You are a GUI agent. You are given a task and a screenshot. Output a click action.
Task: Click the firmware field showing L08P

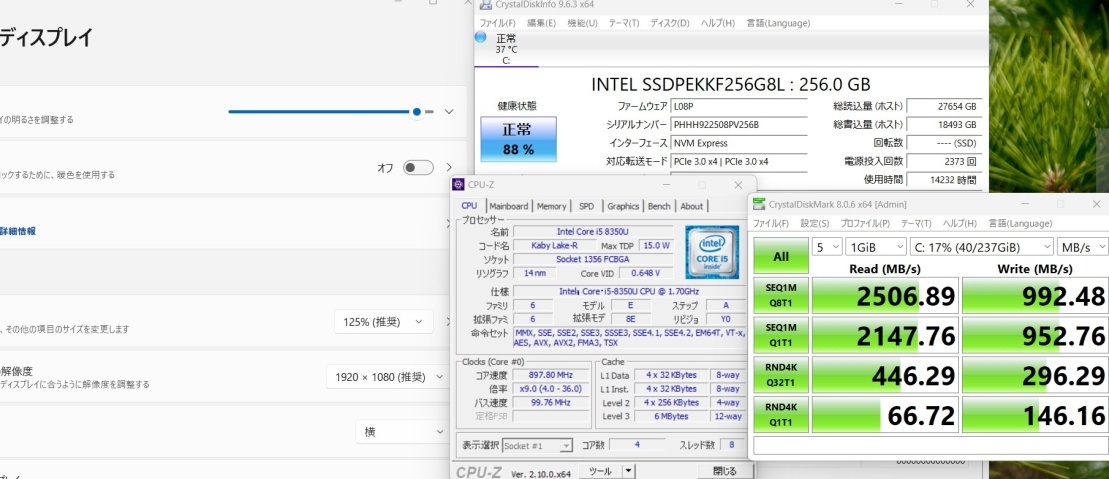[738, 106]
